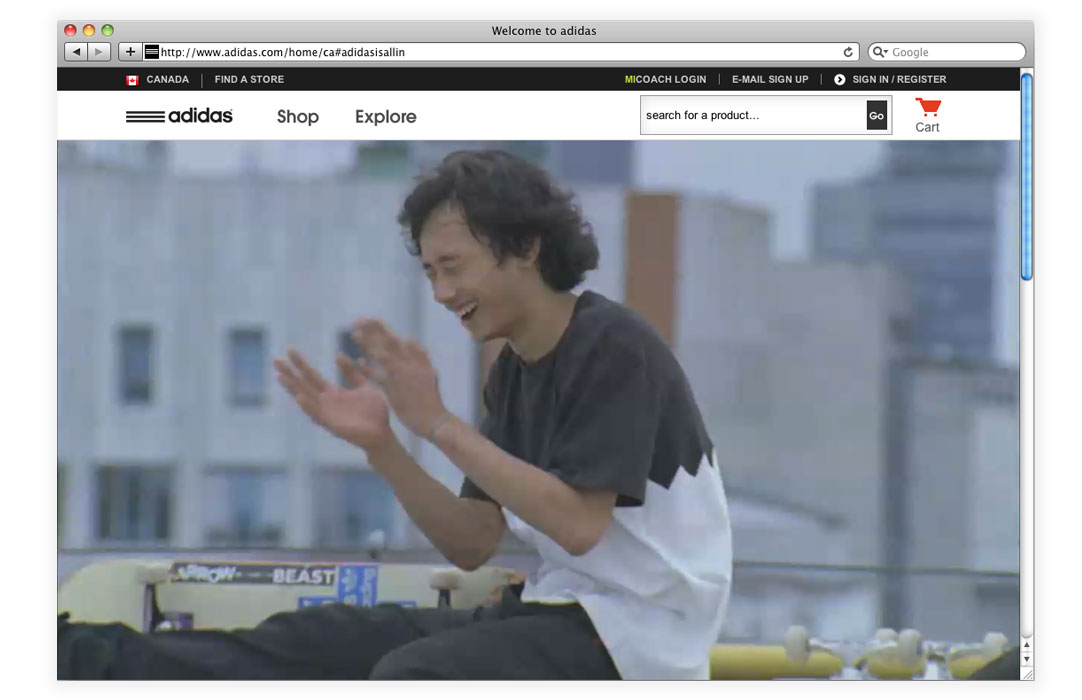Open the Google search magnifier dropdown
The width and height of the screenshot is (1082, 700).
(x=880, y=52)
